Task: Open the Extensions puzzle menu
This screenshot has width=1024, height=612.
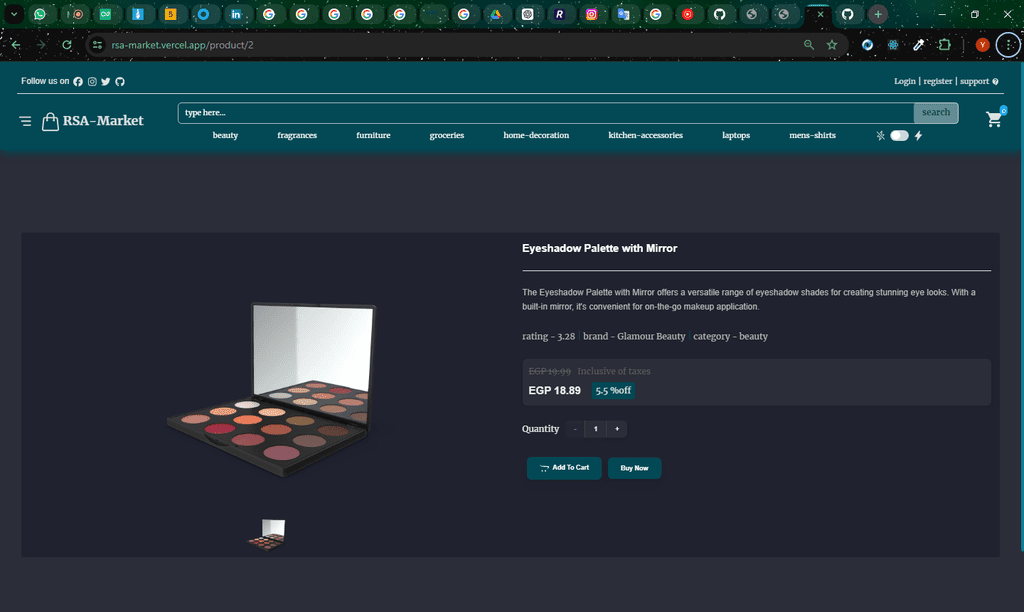Action: tap(944, 45)
